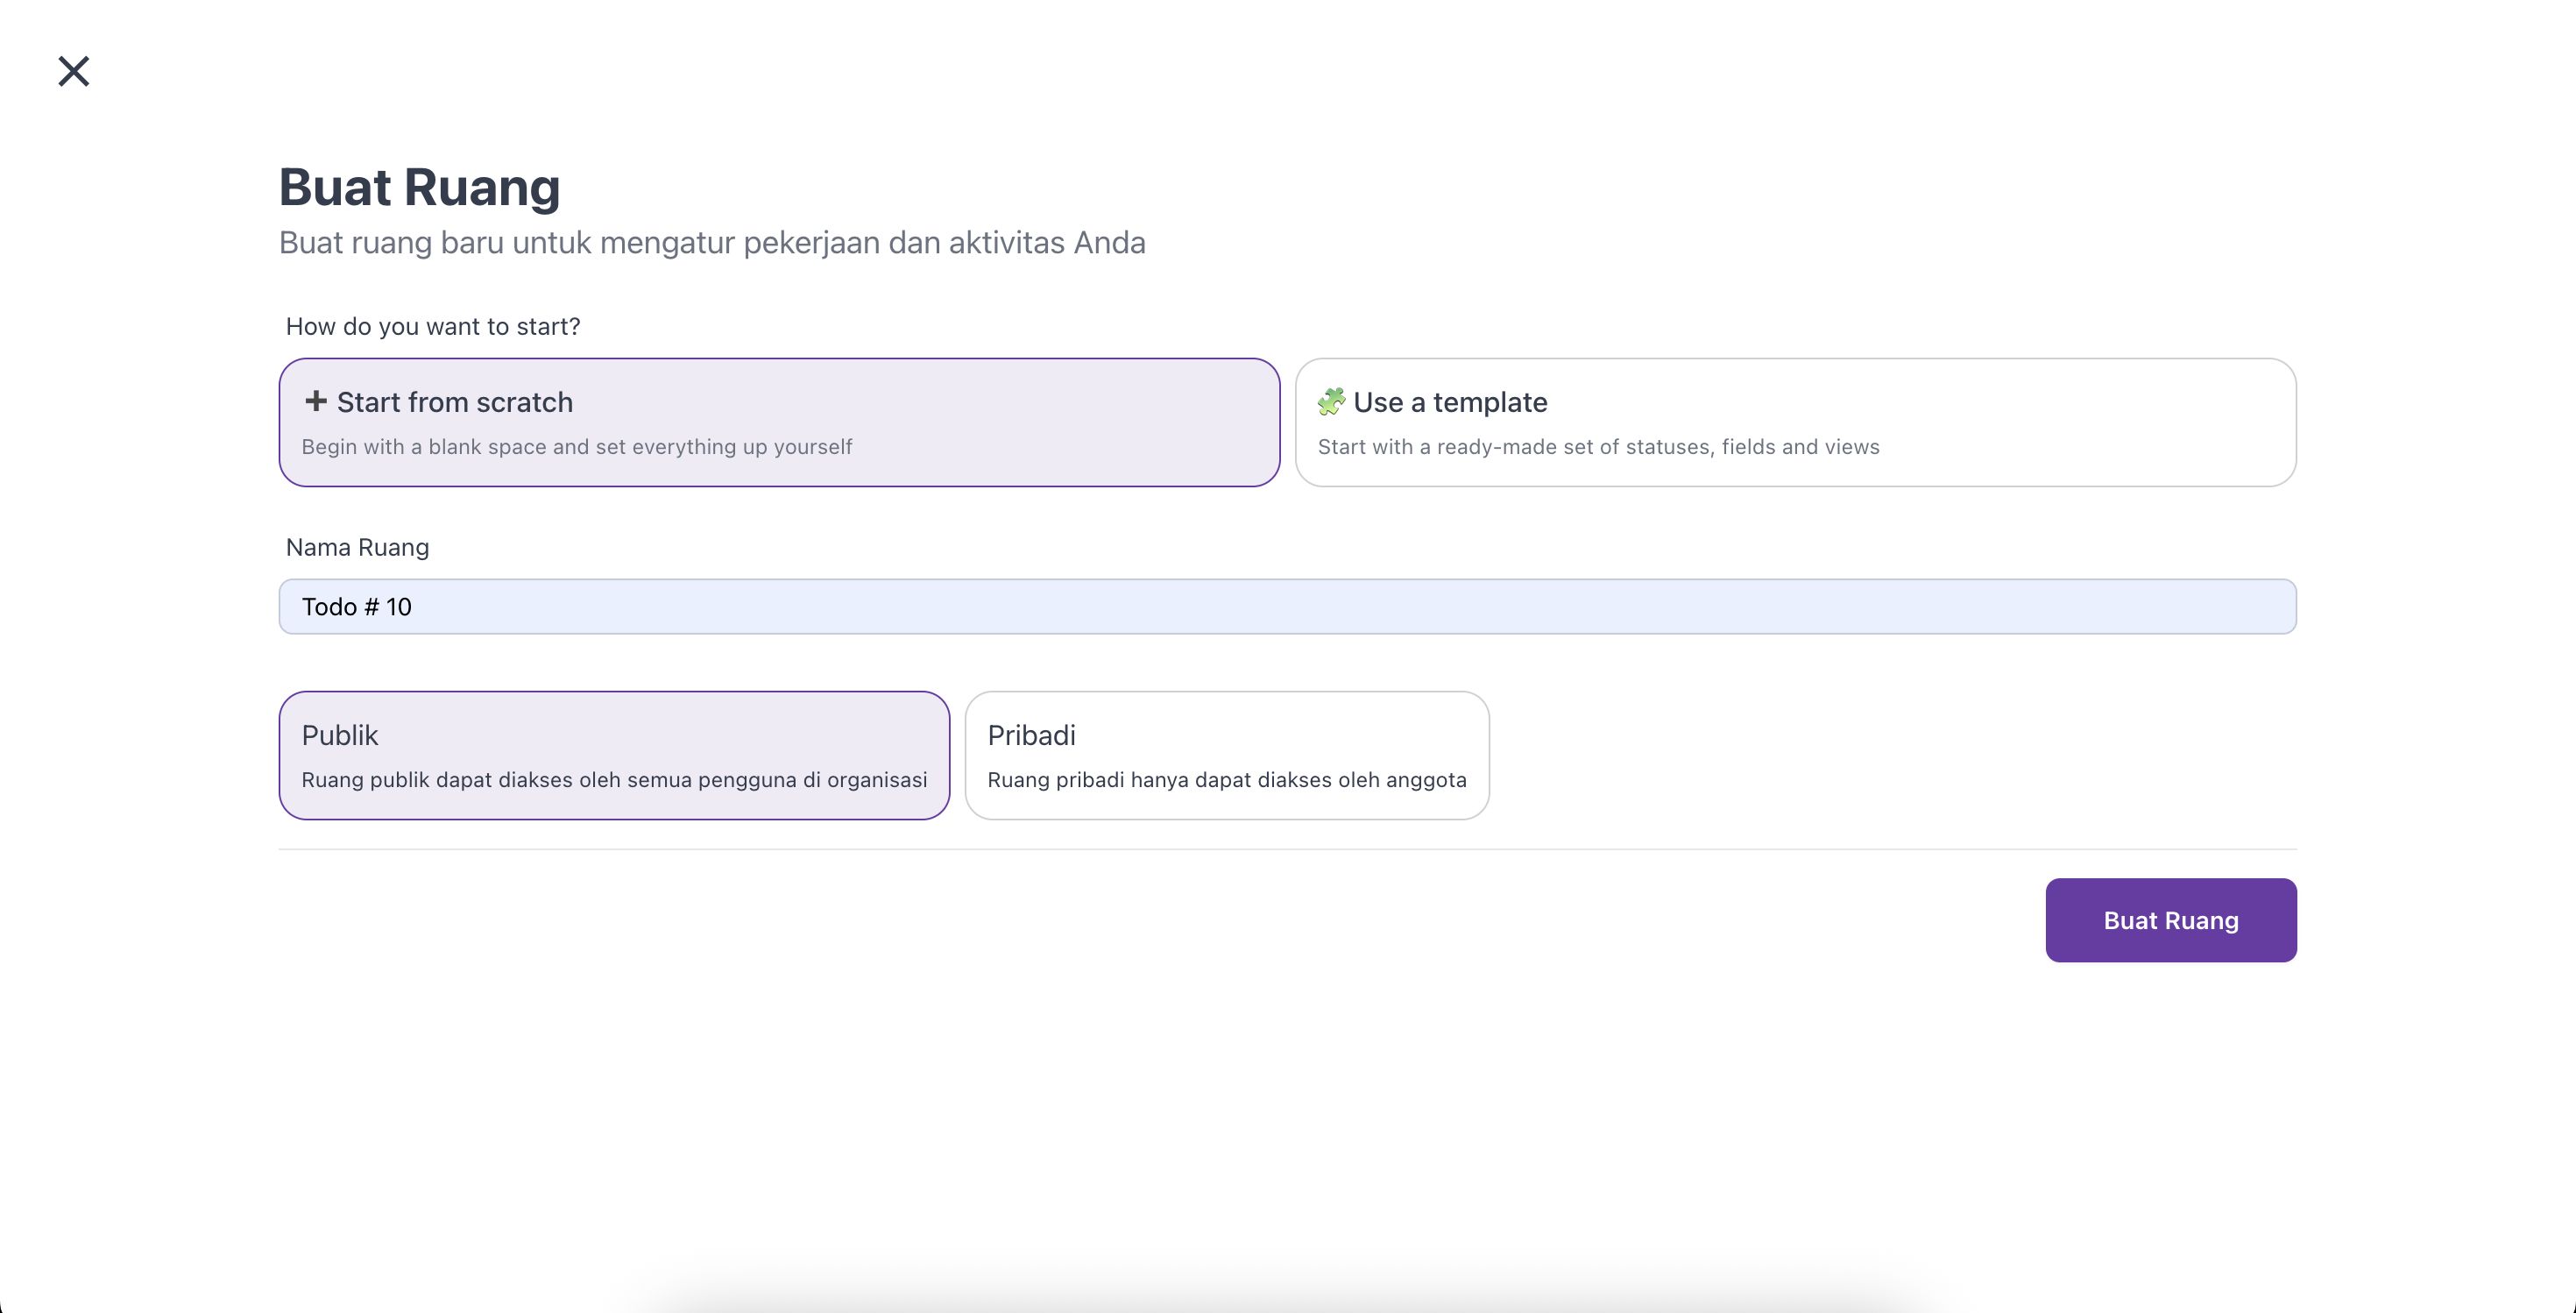Focus the Nama Ruang text field
This screenshot has height=1313, width=2576.
coord(1287,606)
